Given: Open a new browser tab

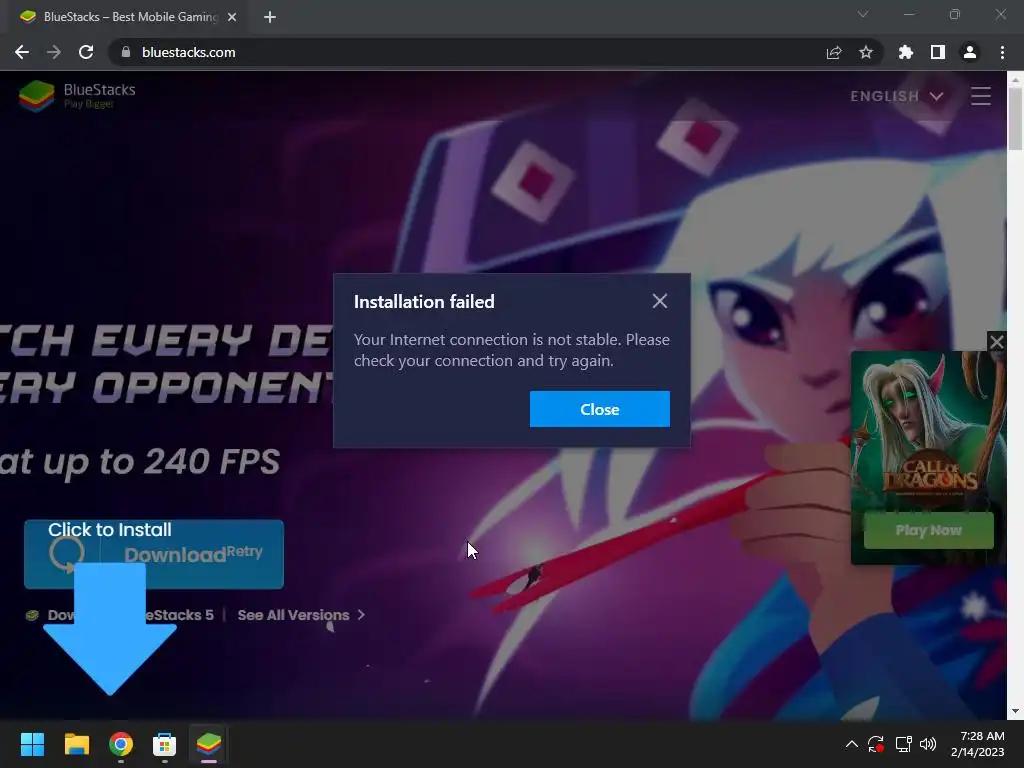Looking at the screenshot, I should click(270, 17).
